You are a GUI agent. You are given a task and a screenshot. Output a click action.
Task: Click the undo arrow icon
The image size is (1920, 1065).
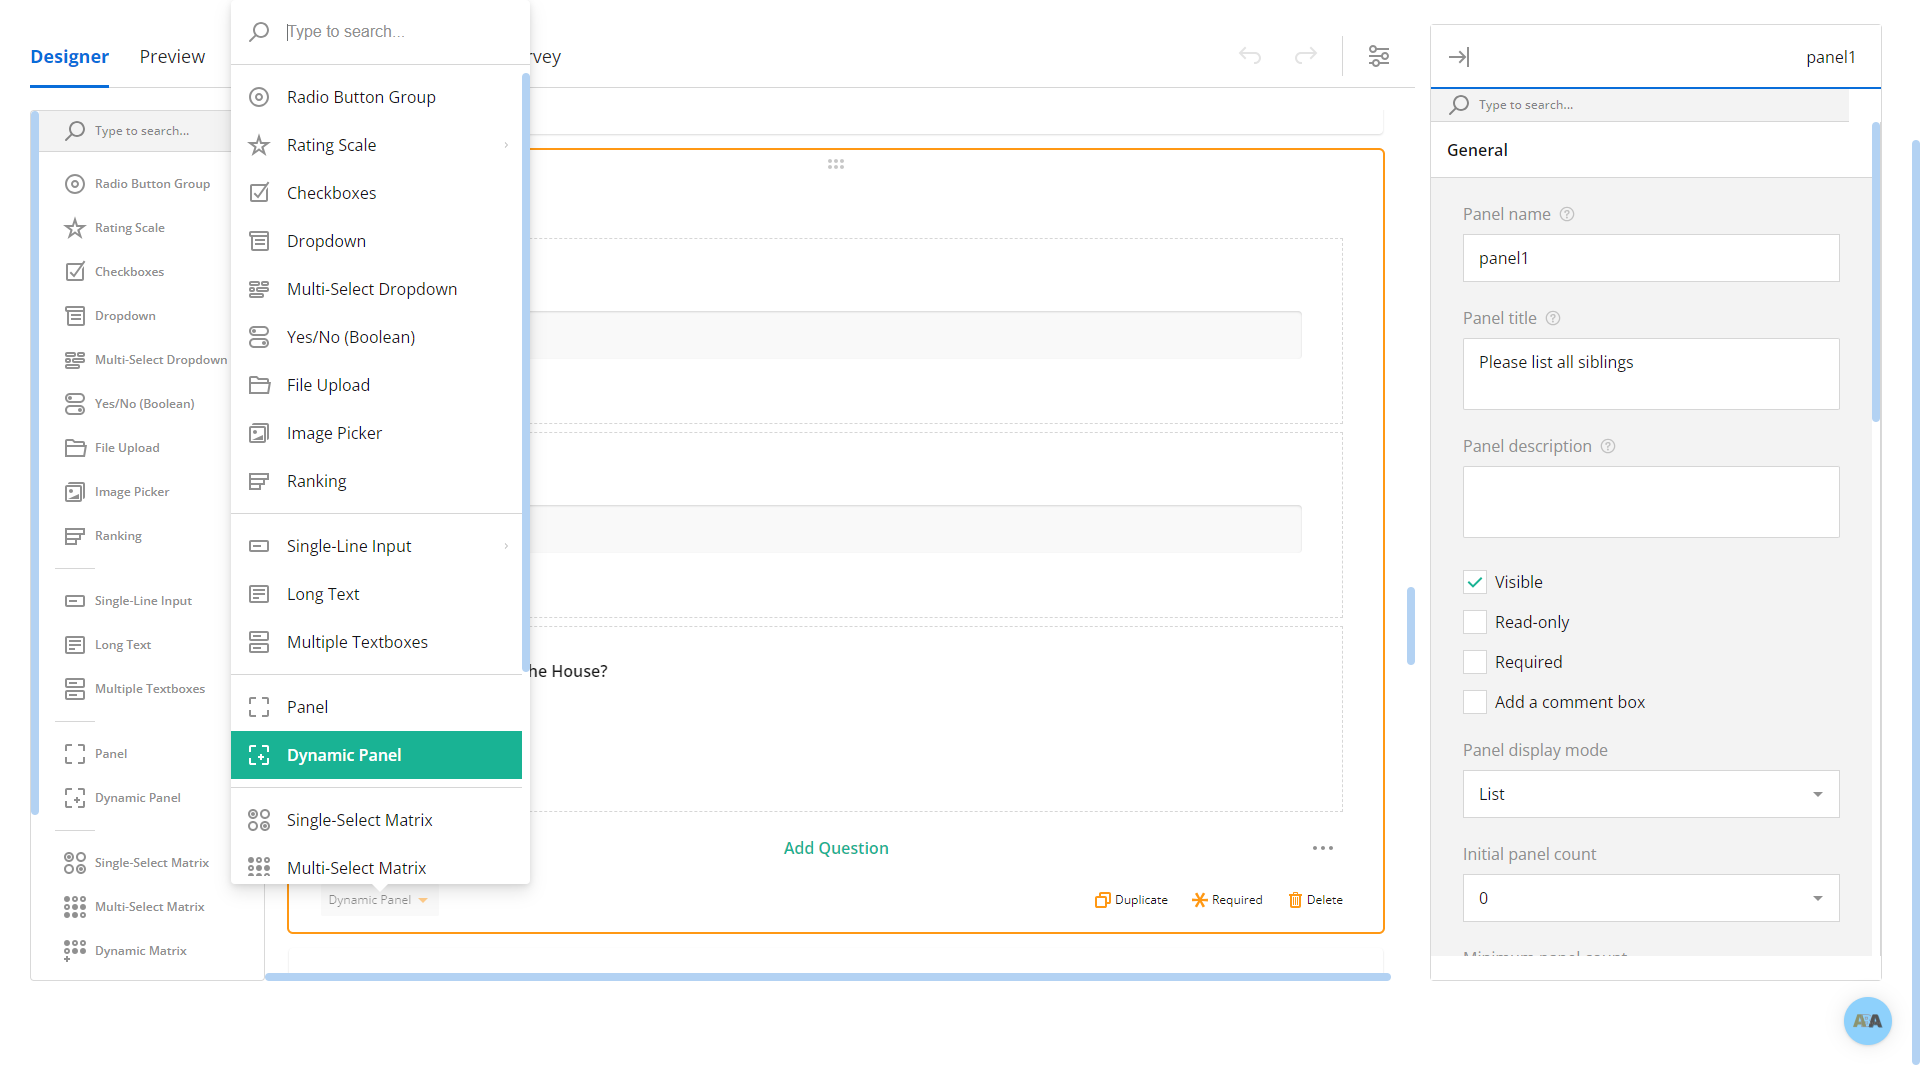(1250, 56)
